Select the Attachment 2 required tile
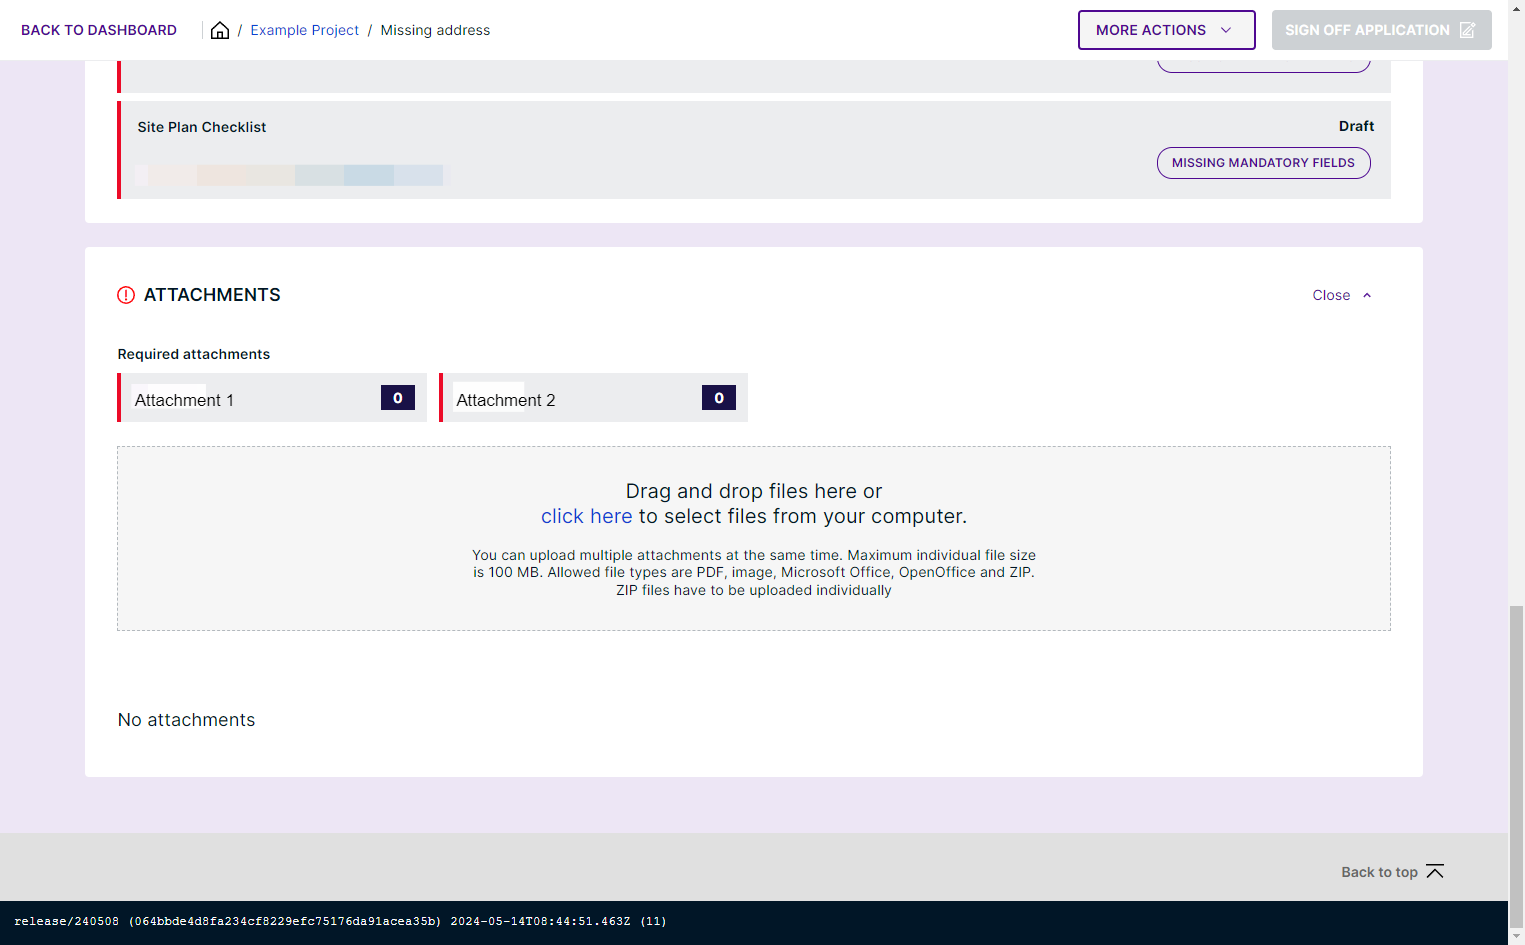Viewport: 1525px width, 945px height. pyautogui.click(x=593, y=398)
